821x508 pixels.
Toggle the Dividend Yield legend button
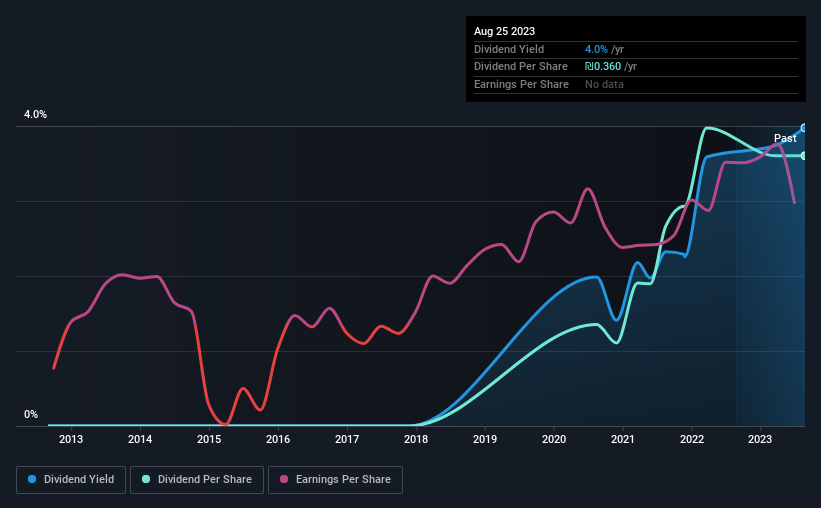(71, 480)
